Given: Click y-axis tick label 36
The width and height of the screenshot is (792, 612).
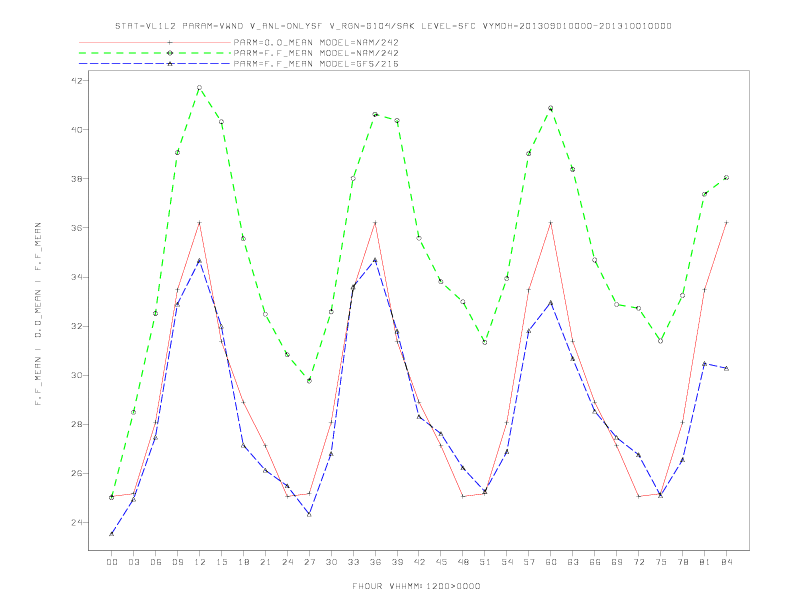Looking at the screenshot, I should click(x=76, y=228).
